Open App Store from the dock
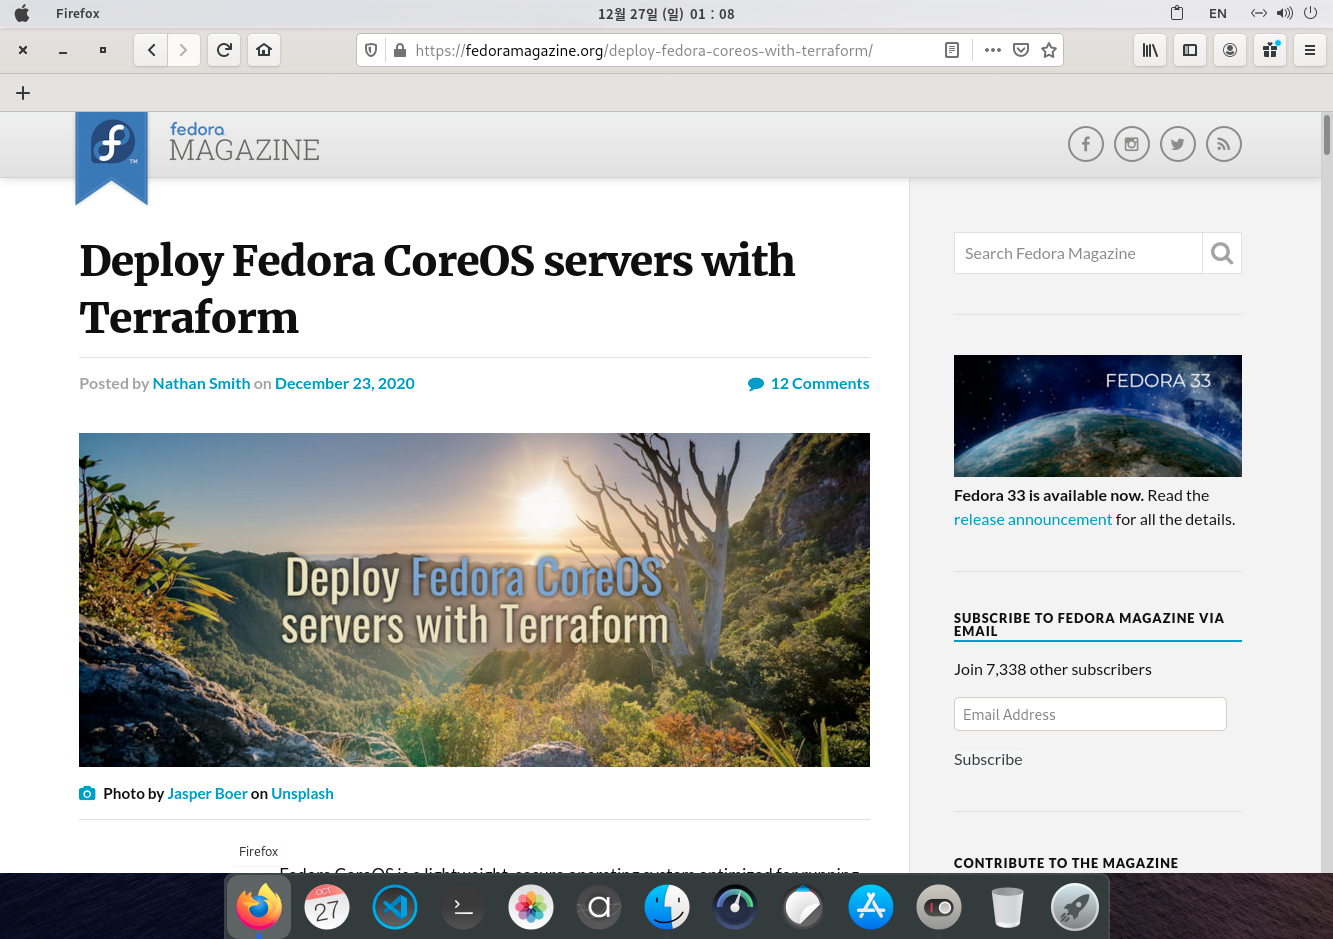The height and width of the screenshot is (939, 1333). tap(871, 907)
